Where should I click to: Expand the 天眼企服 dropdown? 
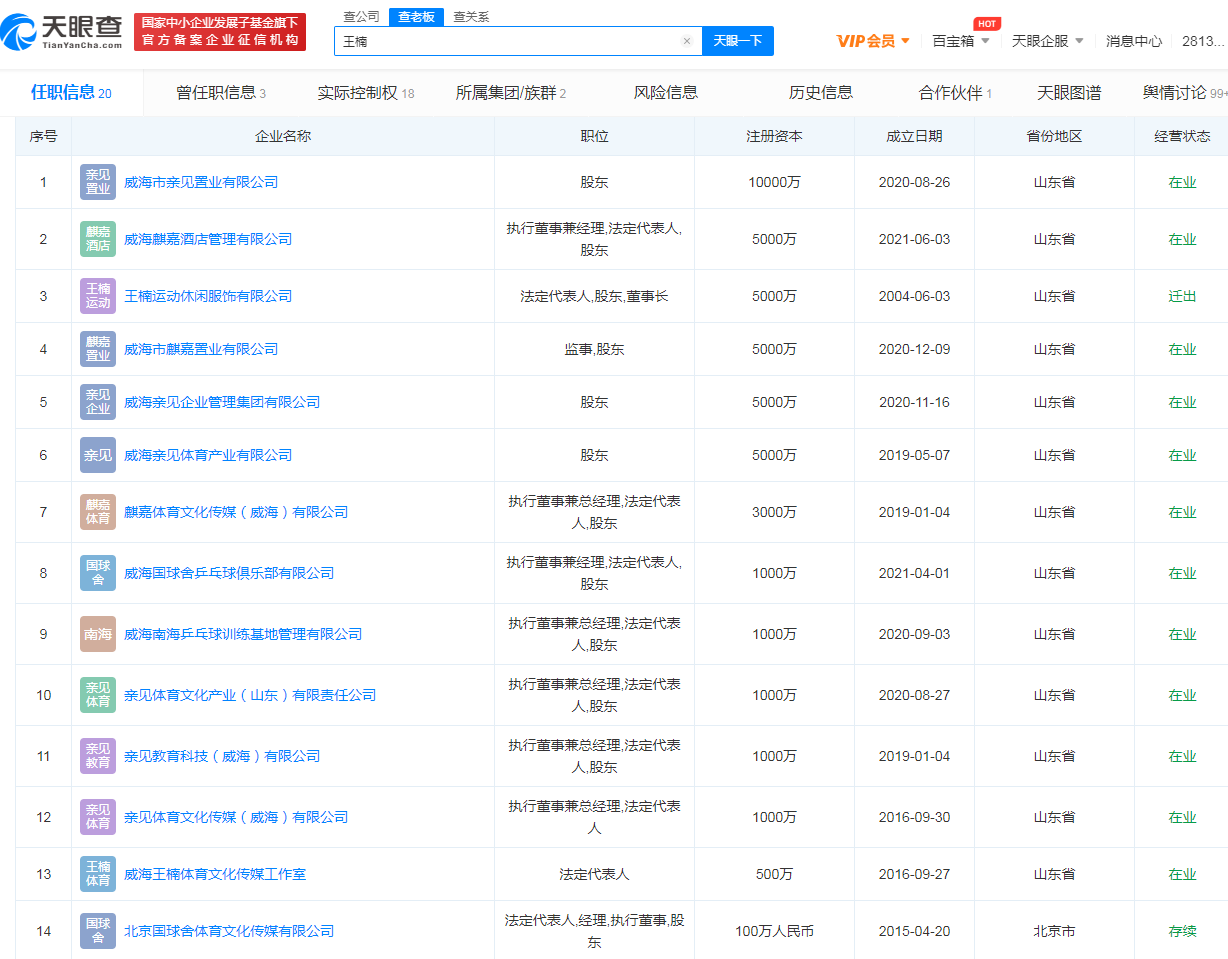pos(1048,41)
